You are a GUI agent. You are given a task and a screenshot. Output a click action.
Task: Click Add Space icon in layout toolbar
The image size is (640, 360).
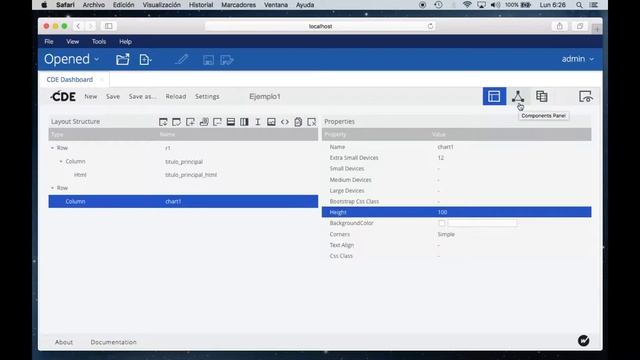coord(258,122)
